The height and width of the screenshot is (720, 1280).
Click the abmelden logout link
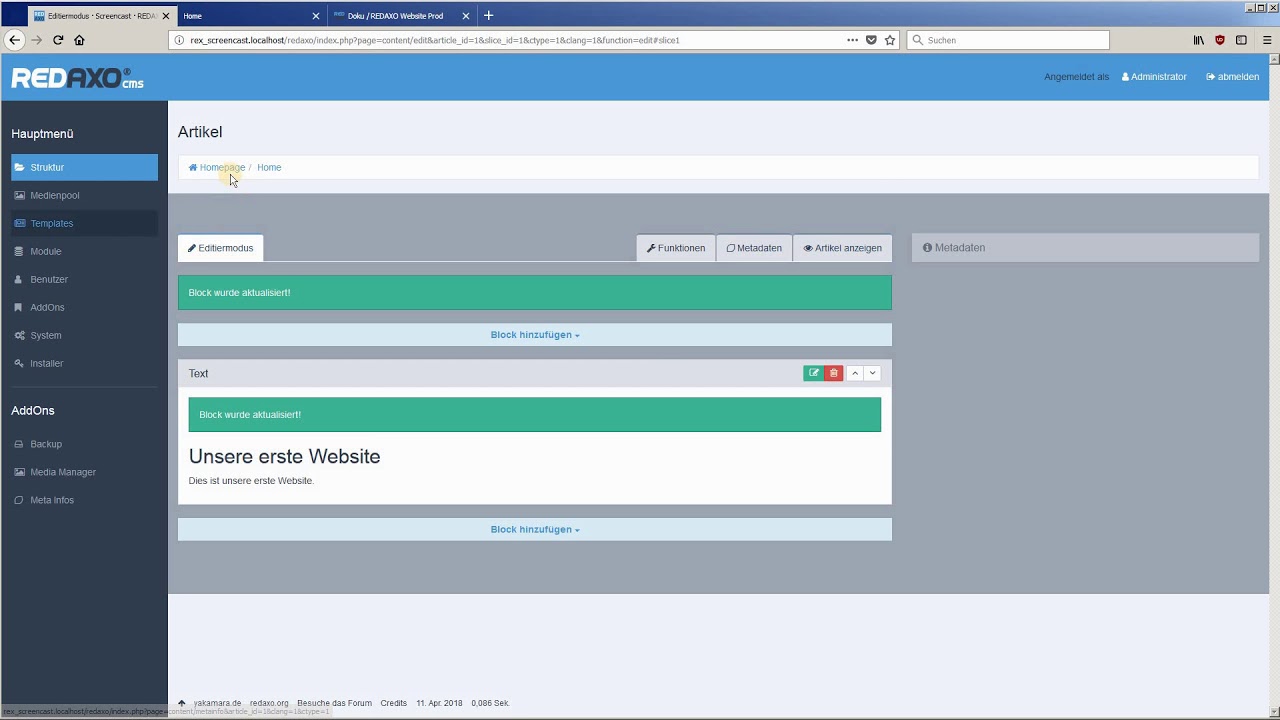pos(1232,77)
